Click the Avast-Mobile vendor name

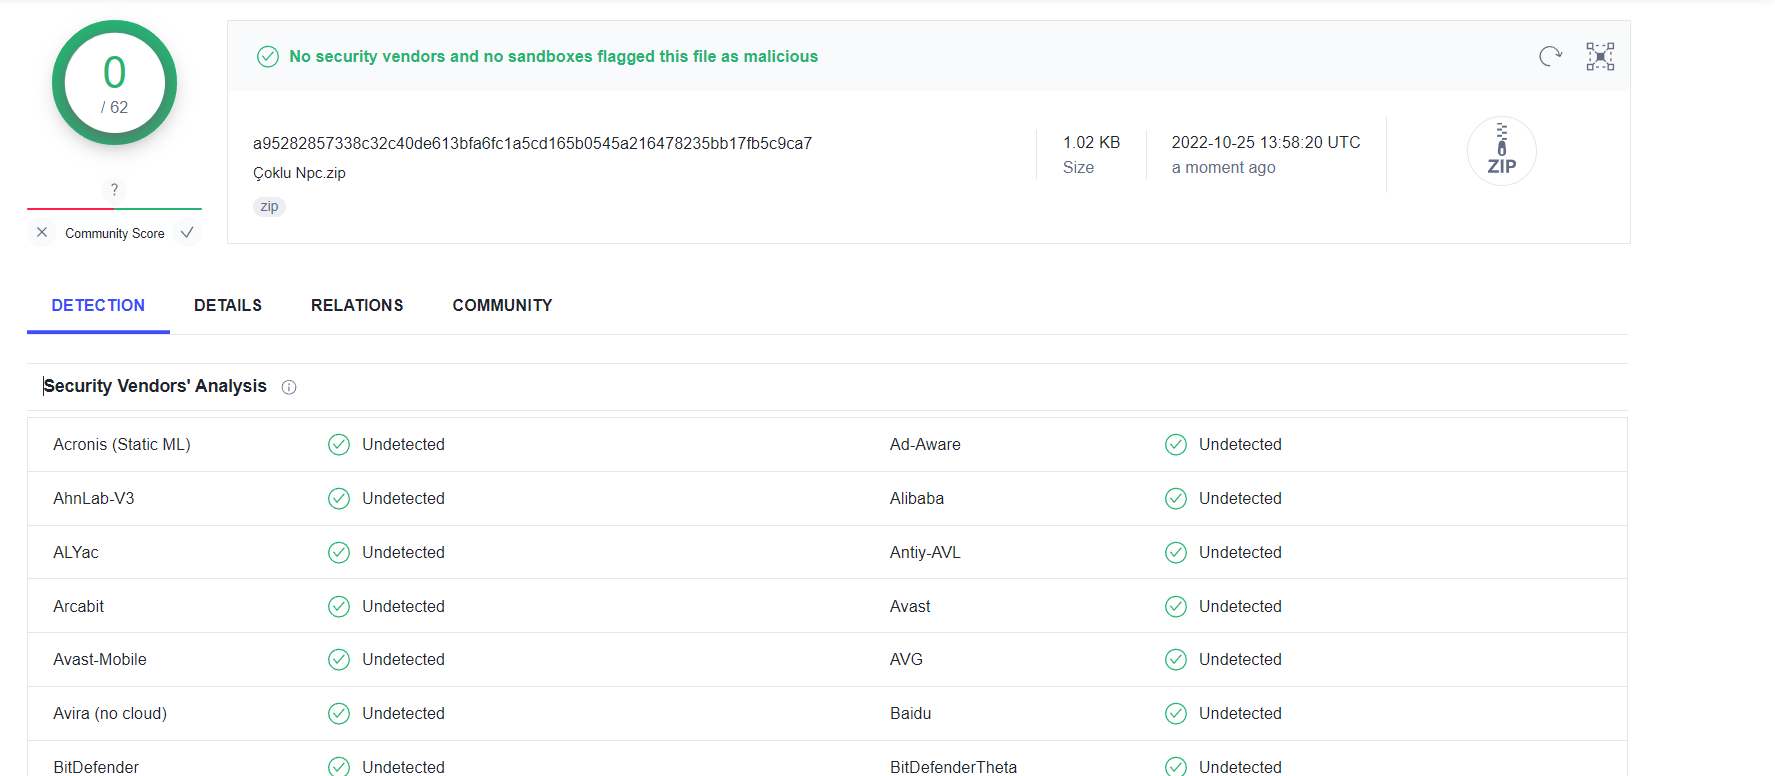[x=100, y=659]
